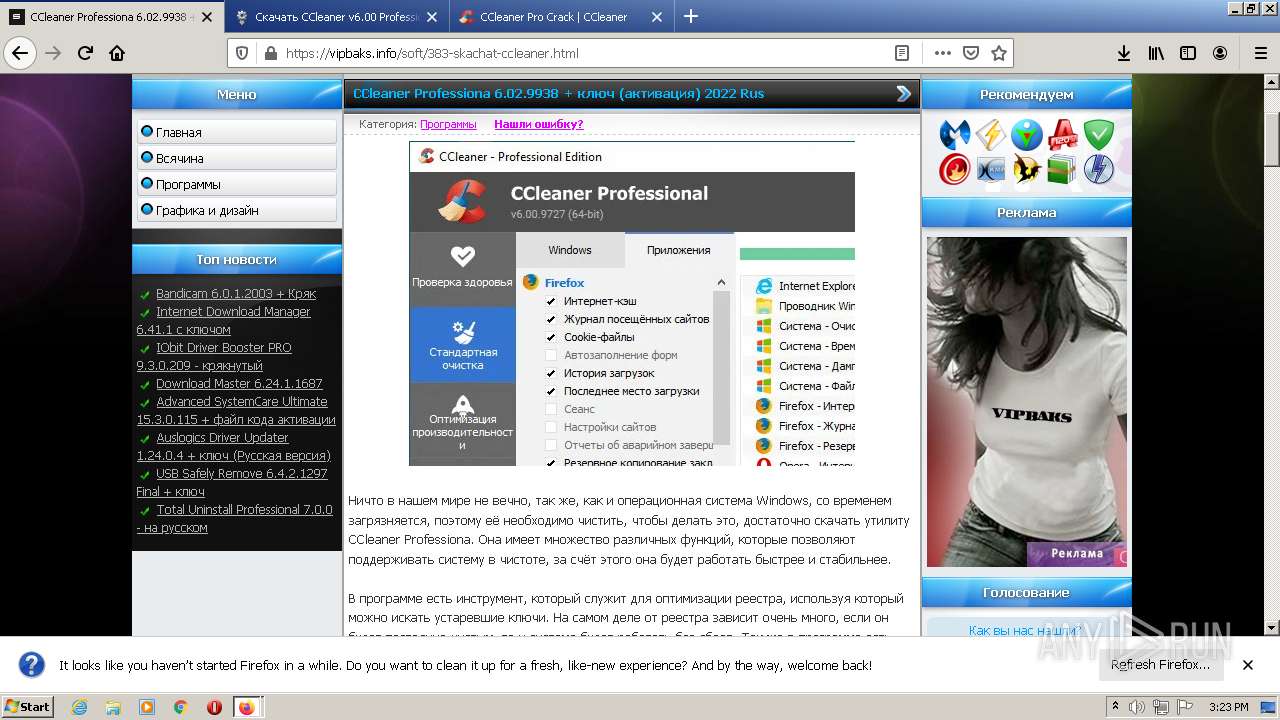Image resolution: width=1280 pixels, height=720 pixels.
Task: Open the Library bookmarks icon
Action: point(1156,53)
